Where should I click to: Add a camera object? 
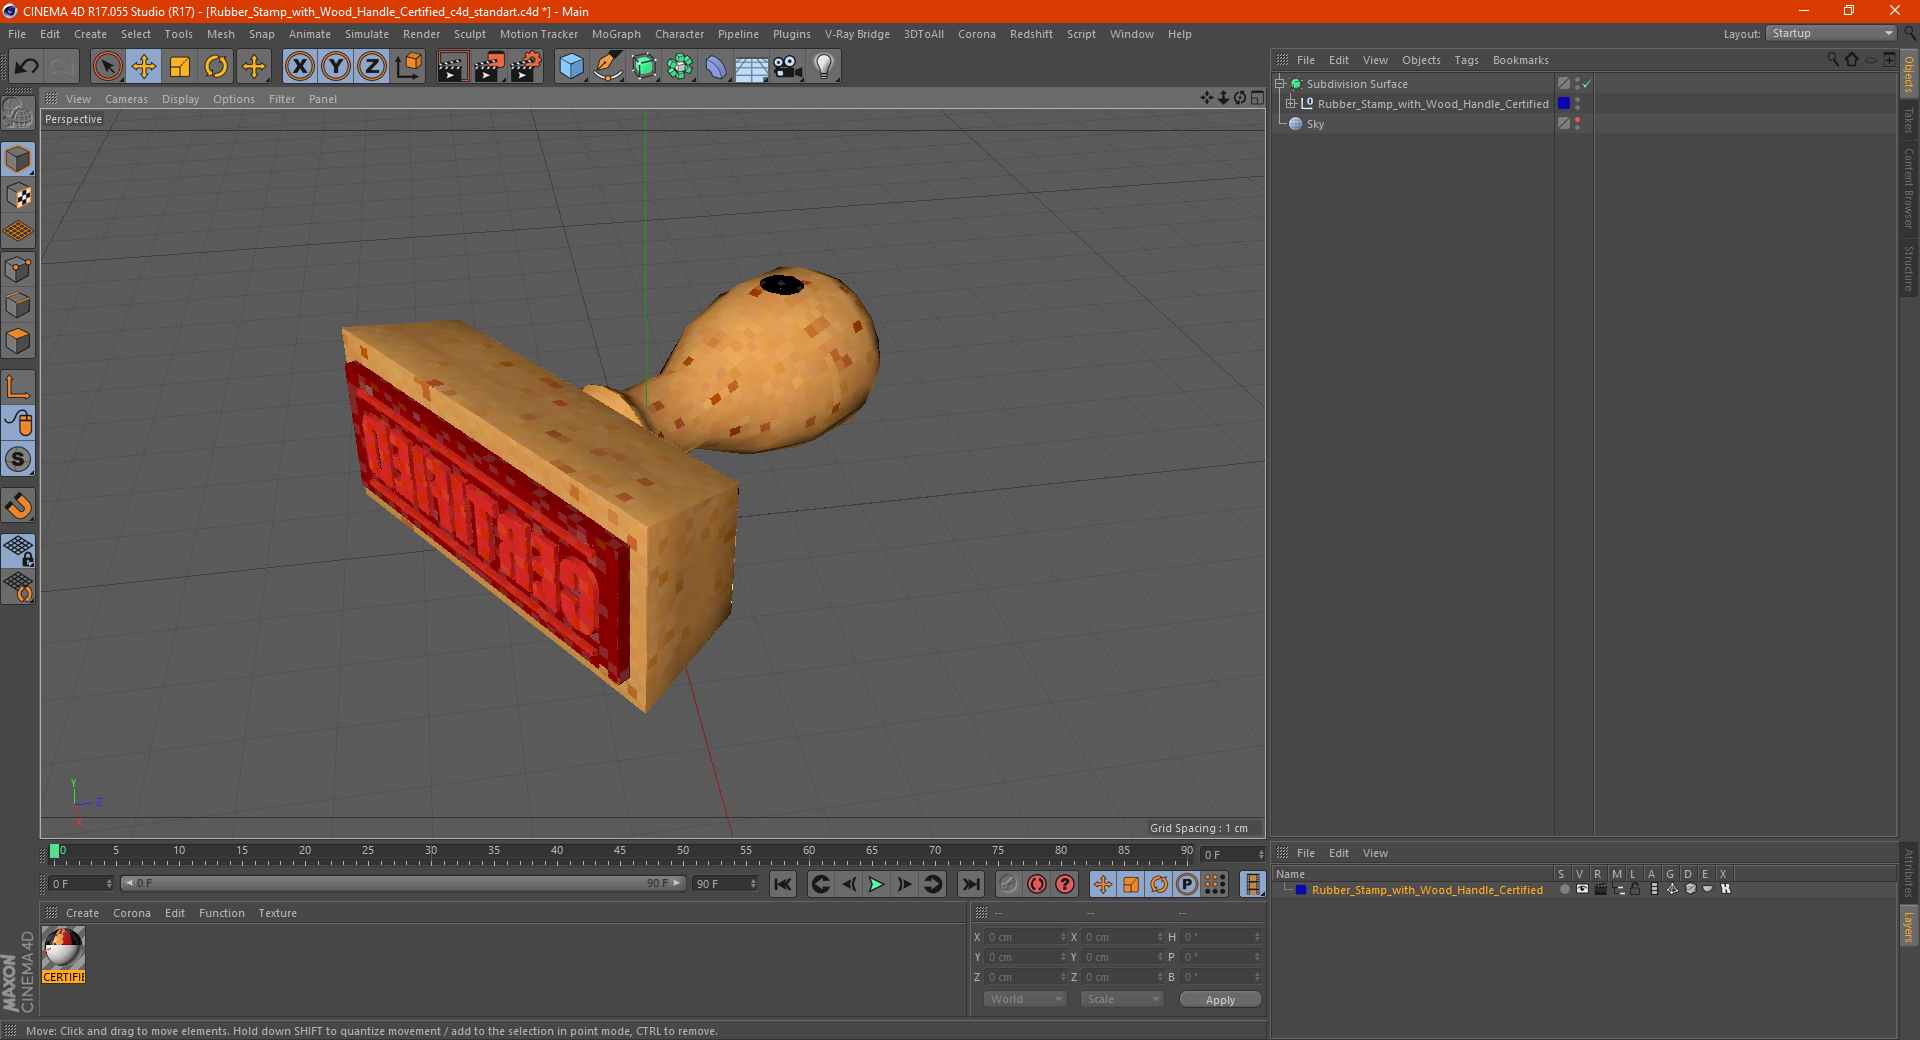point(788,67)
